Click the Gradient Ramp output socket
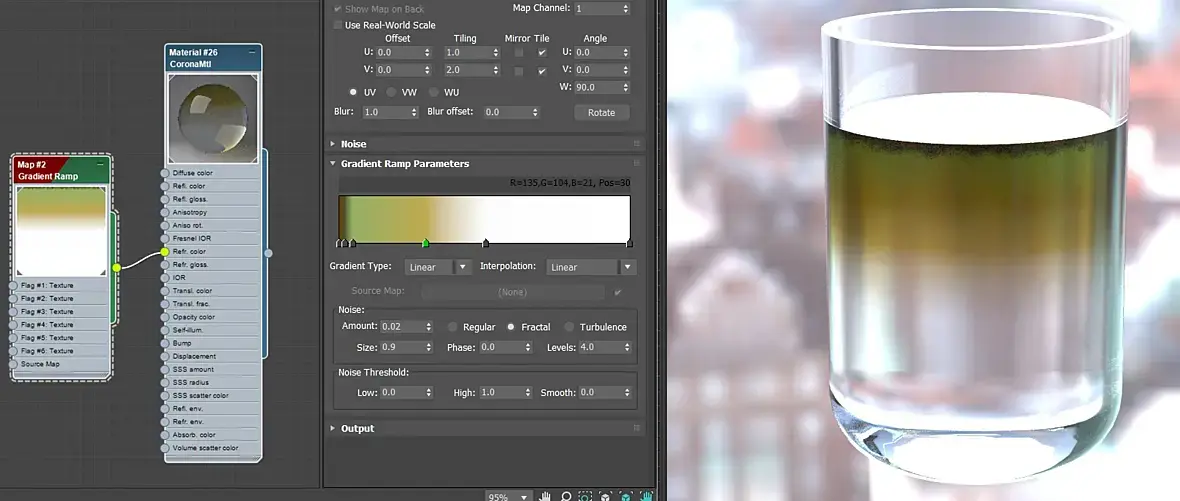The width and height of the screenshot is (1180, 501). pyautogui.click(x=116, y=267)
